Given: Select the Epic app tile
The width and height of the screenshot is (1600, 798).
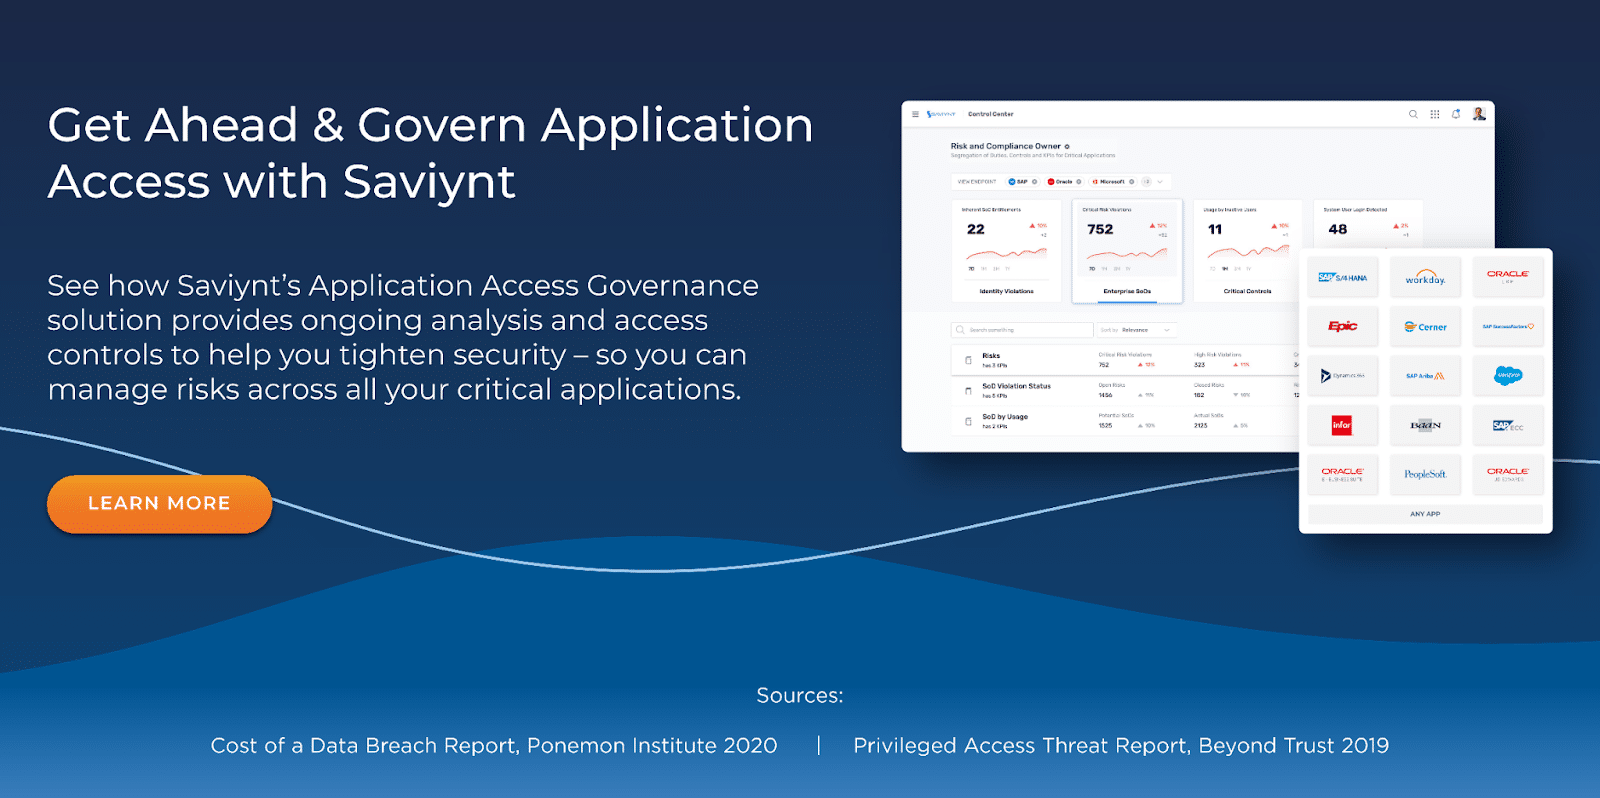Looking at the screenshot, I should pos(1342,326).
